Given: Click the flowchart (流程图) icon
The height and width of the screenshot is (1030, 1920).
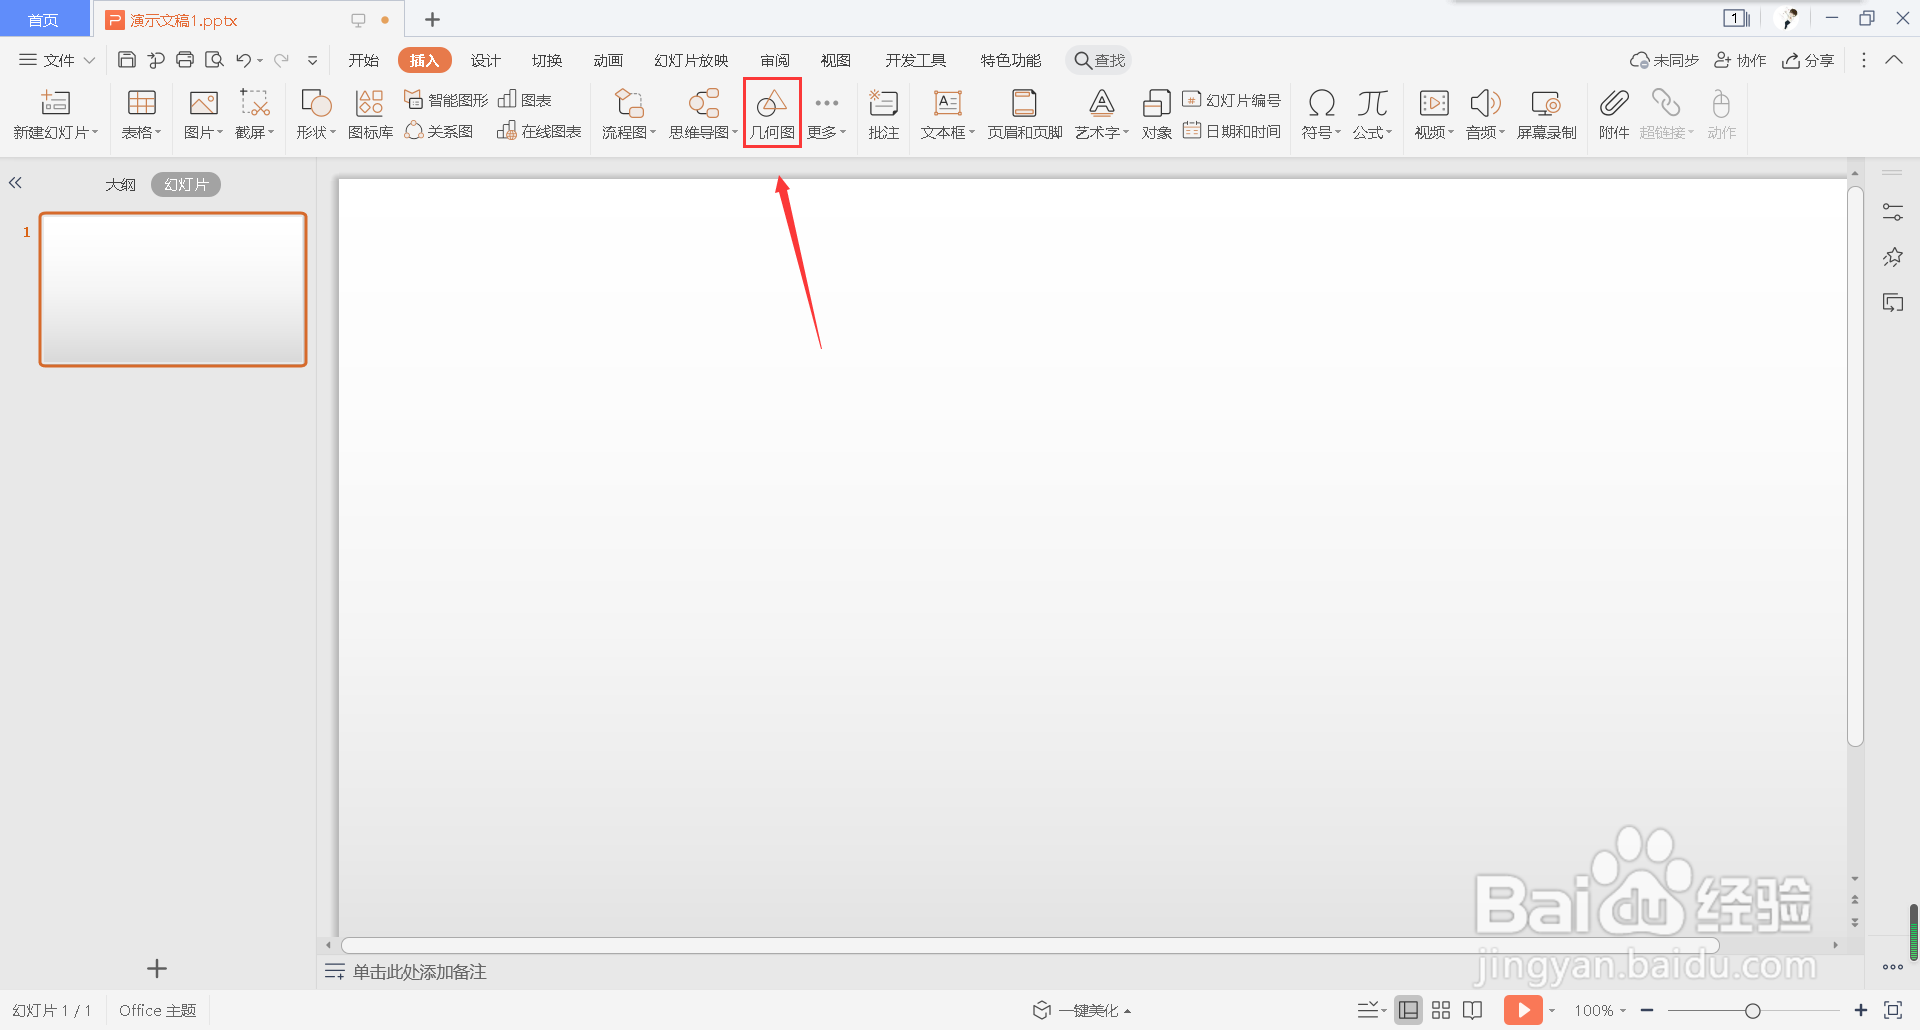Looking at the screenshot, I should coord(629,103).
